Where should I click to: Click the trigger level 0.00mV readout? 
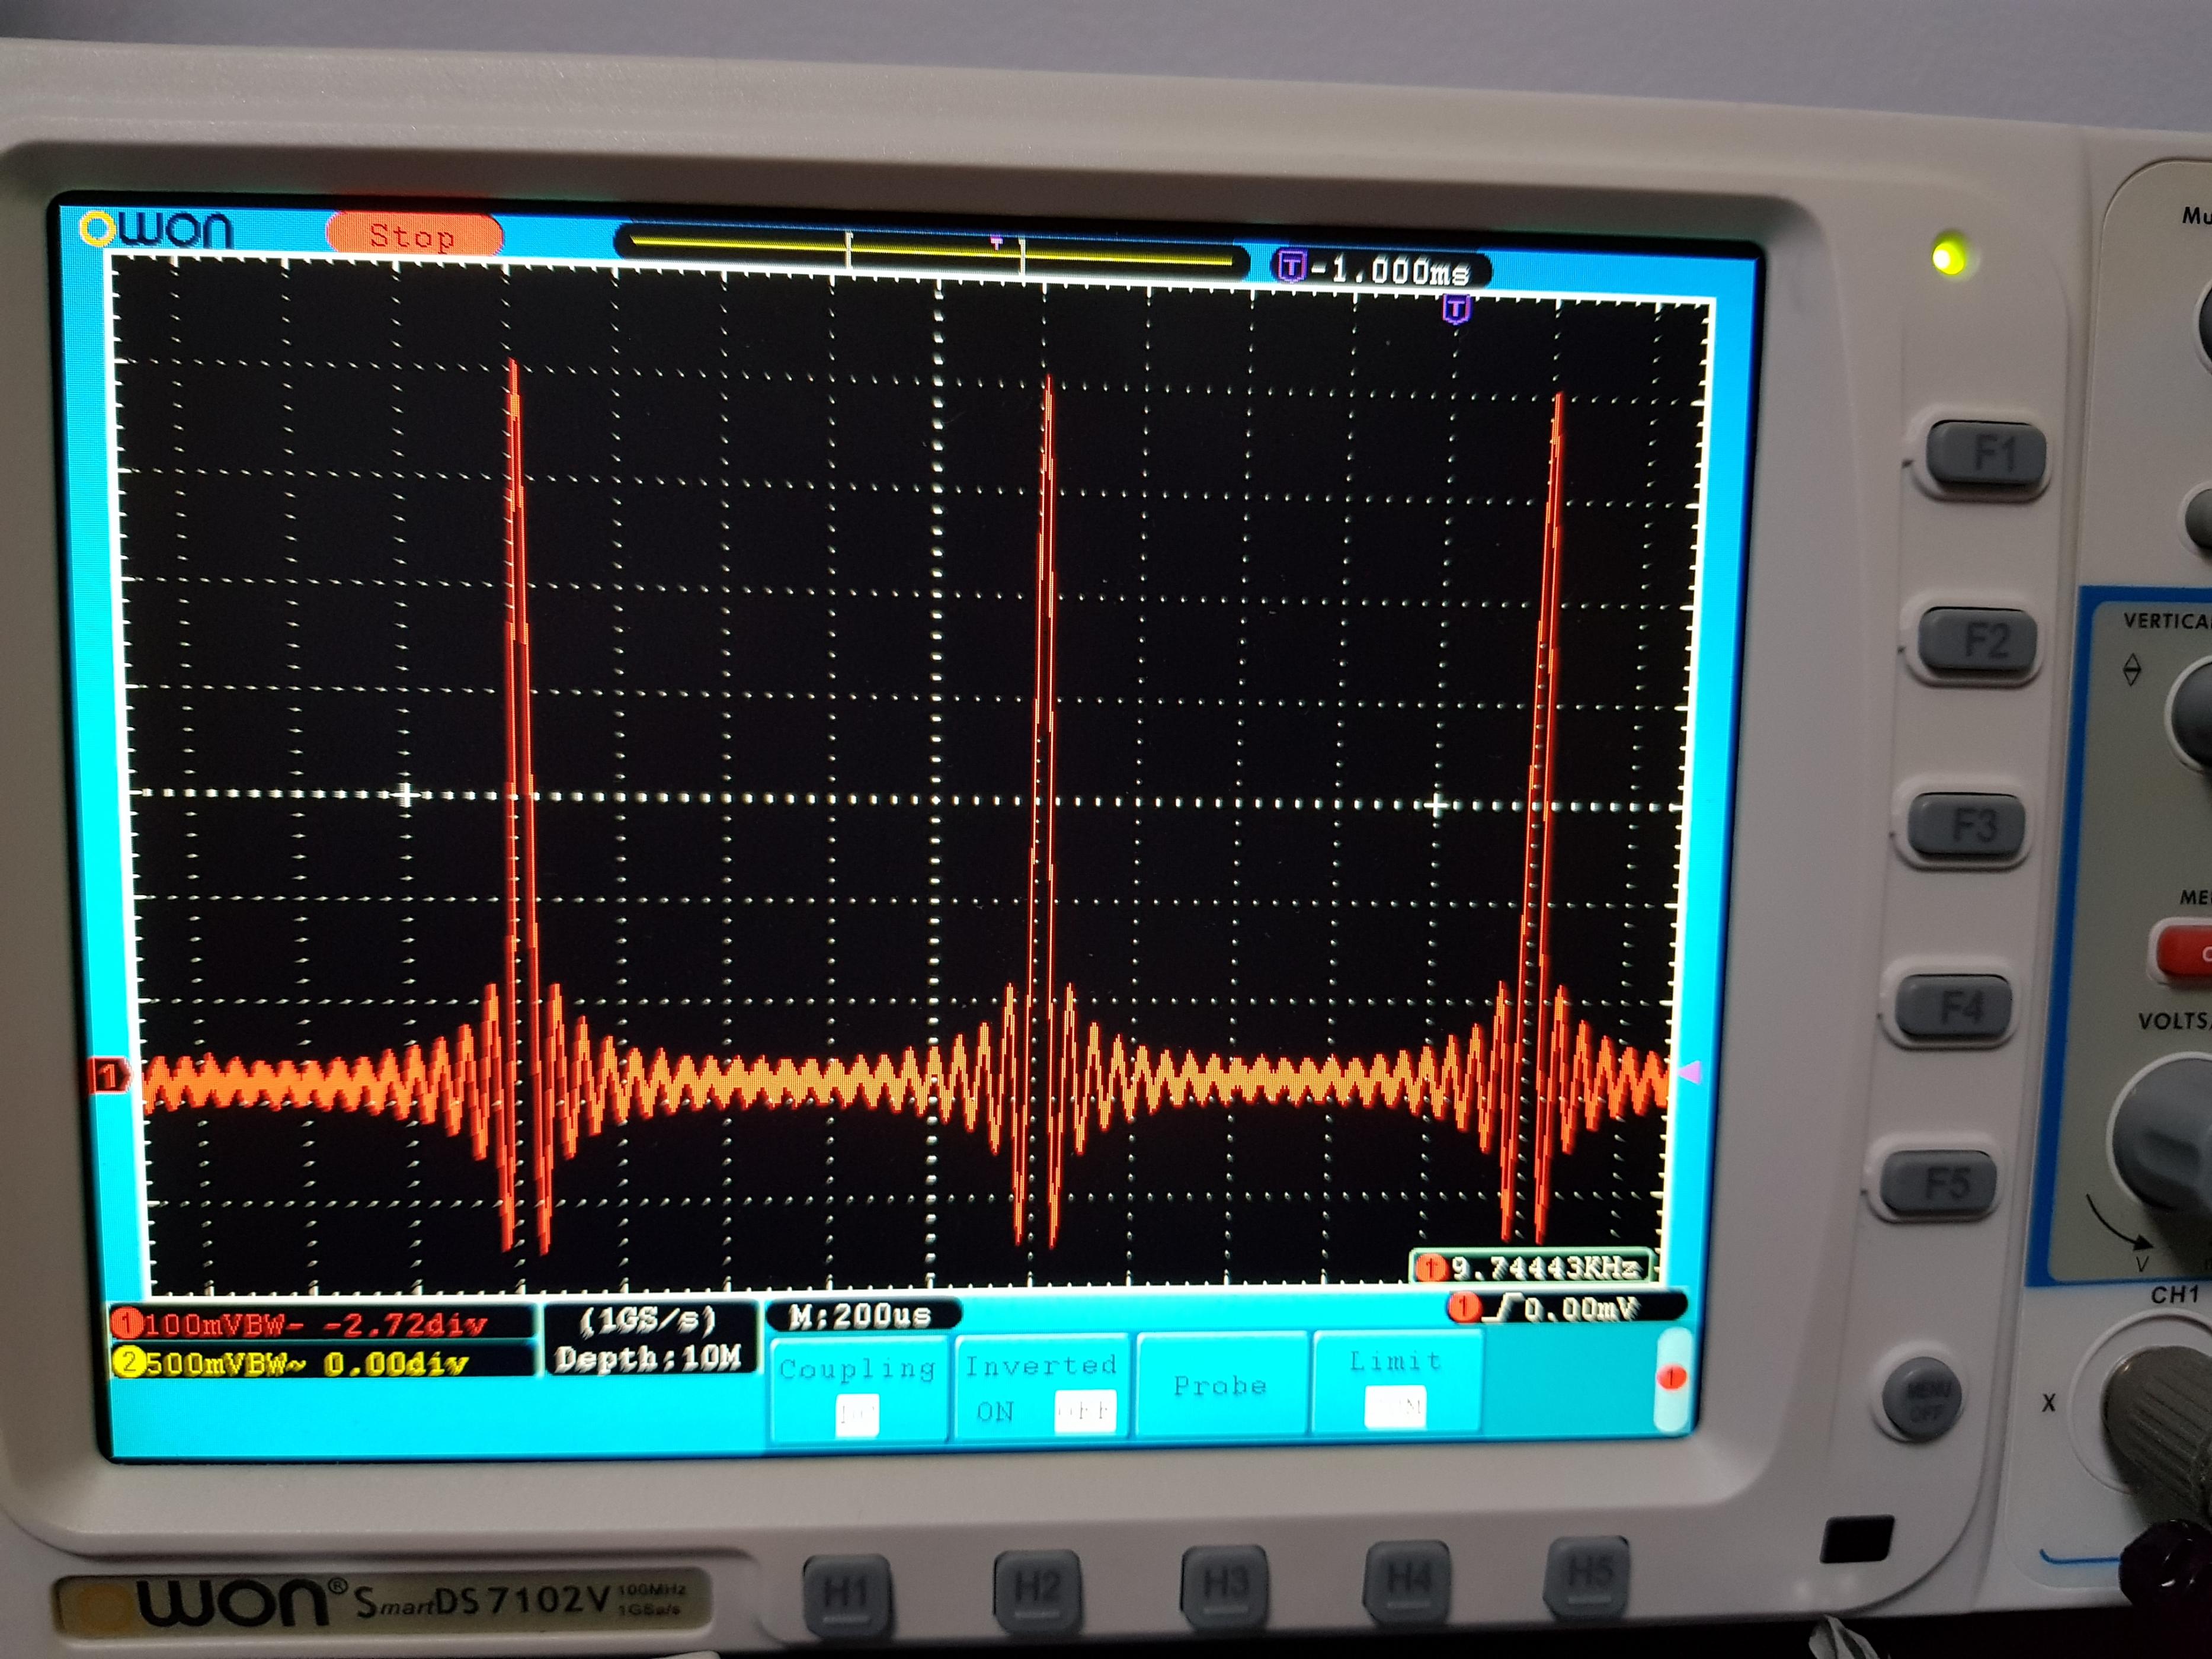click(1567, 1307)
